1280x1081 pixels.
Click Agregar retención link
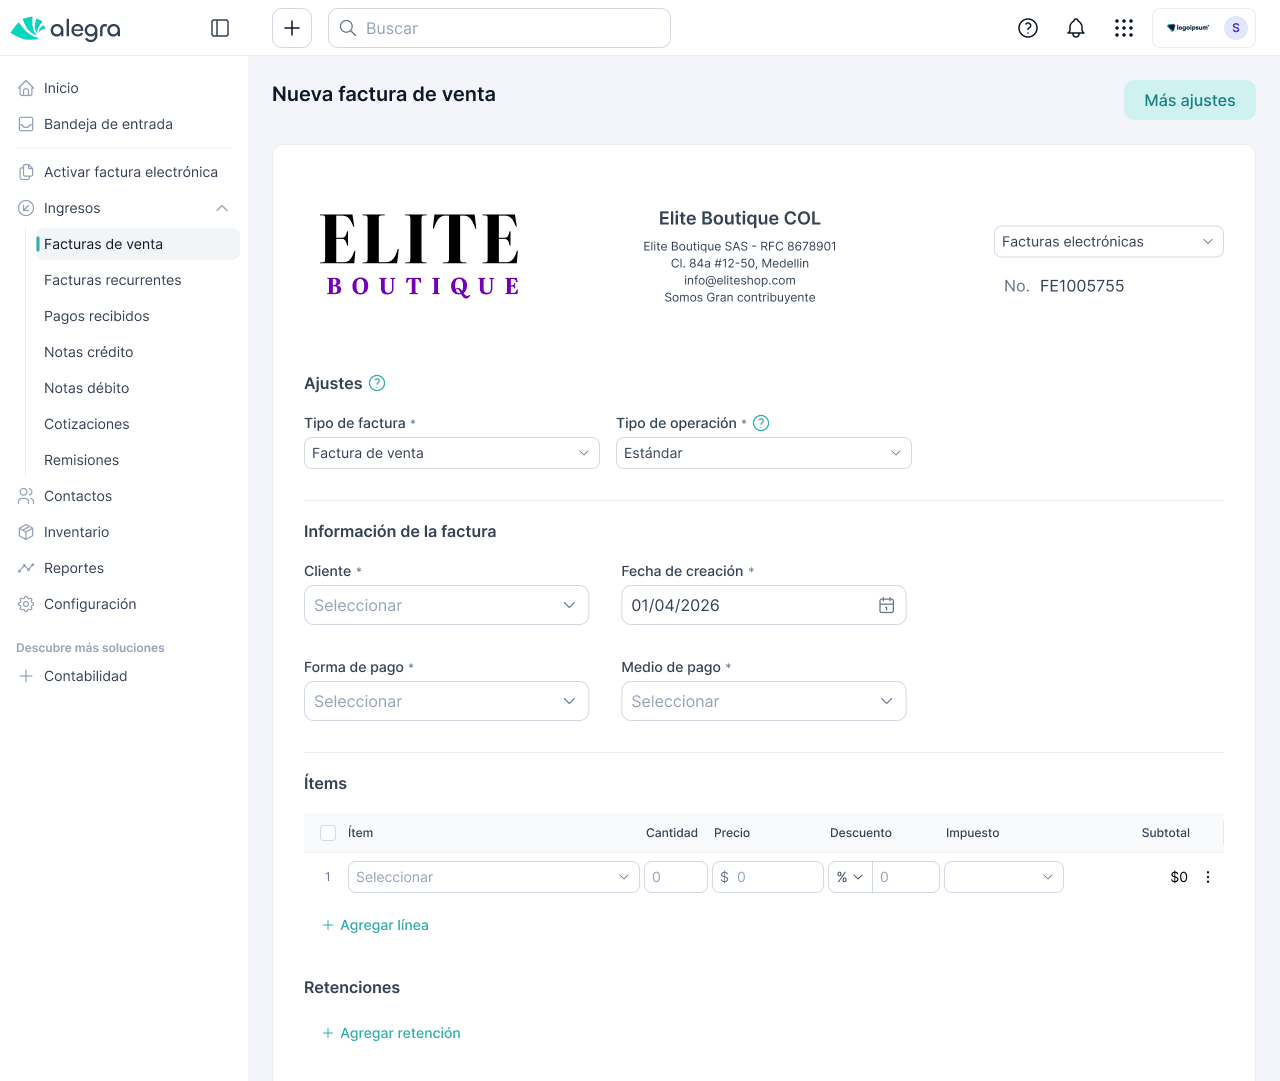pos(391,1033)
